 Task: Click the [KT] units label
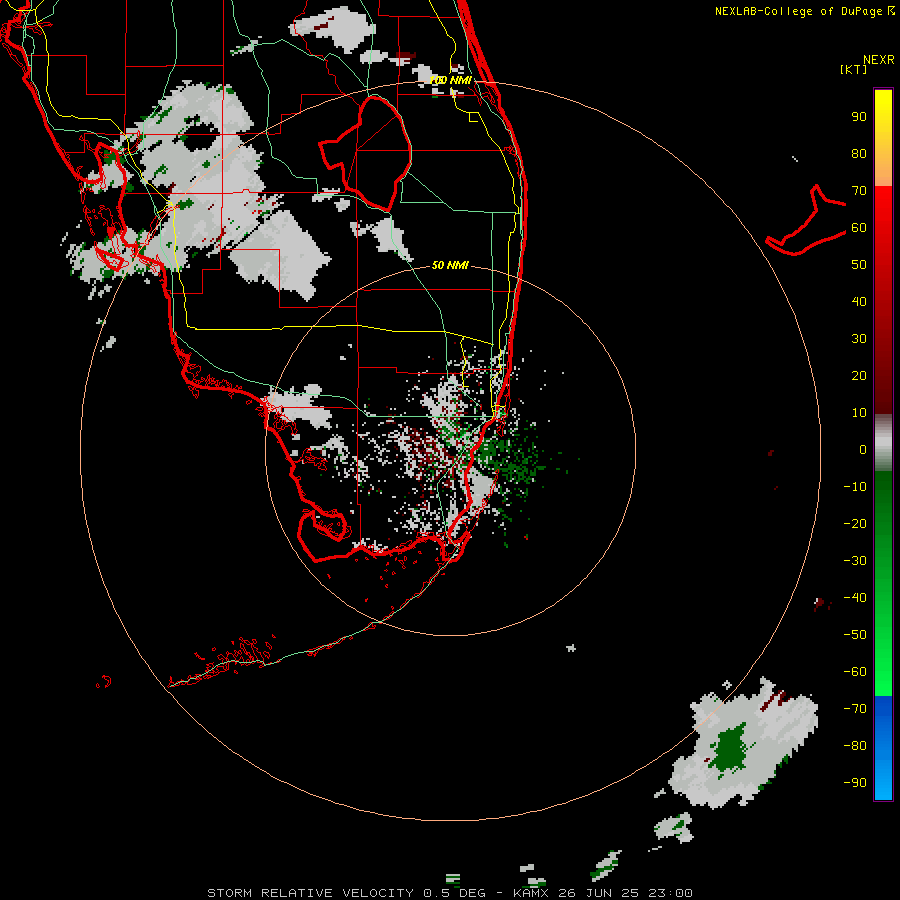coord(854,69)
